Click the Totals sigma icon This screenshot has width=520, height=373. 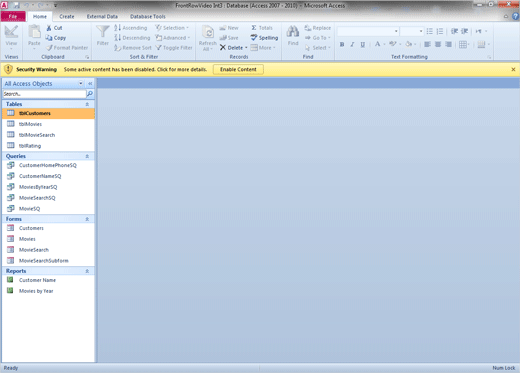pyautogui.click(x=254, y=28)
